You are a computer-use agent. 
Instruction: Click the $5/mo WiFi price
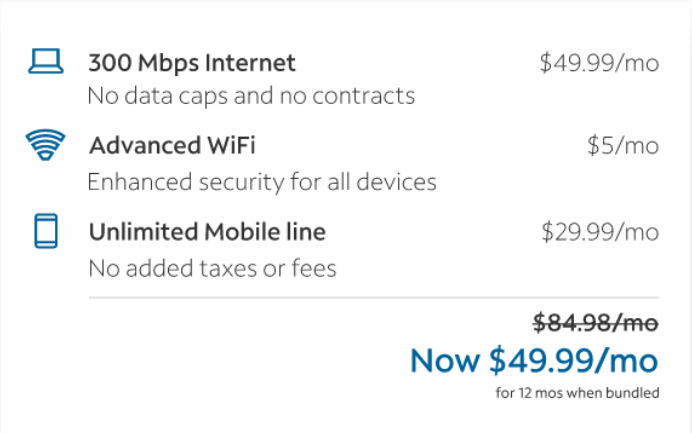tap(623, 146)
